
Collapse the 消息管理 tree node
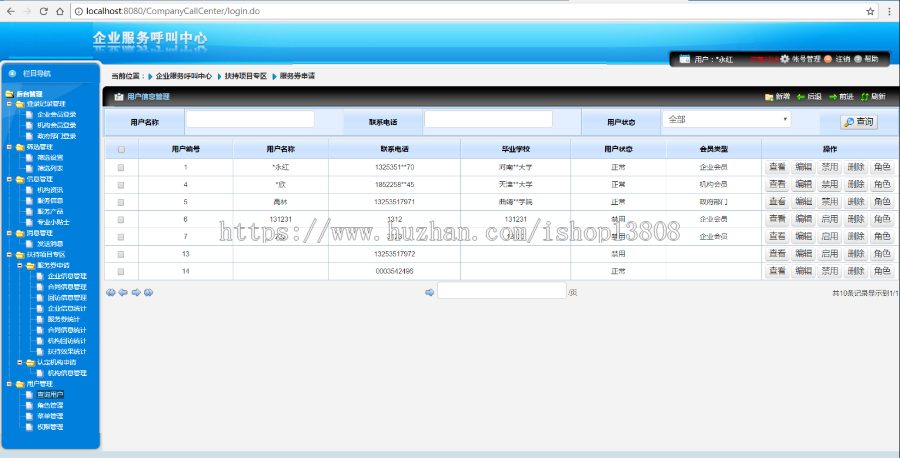(x=9, y=233)
